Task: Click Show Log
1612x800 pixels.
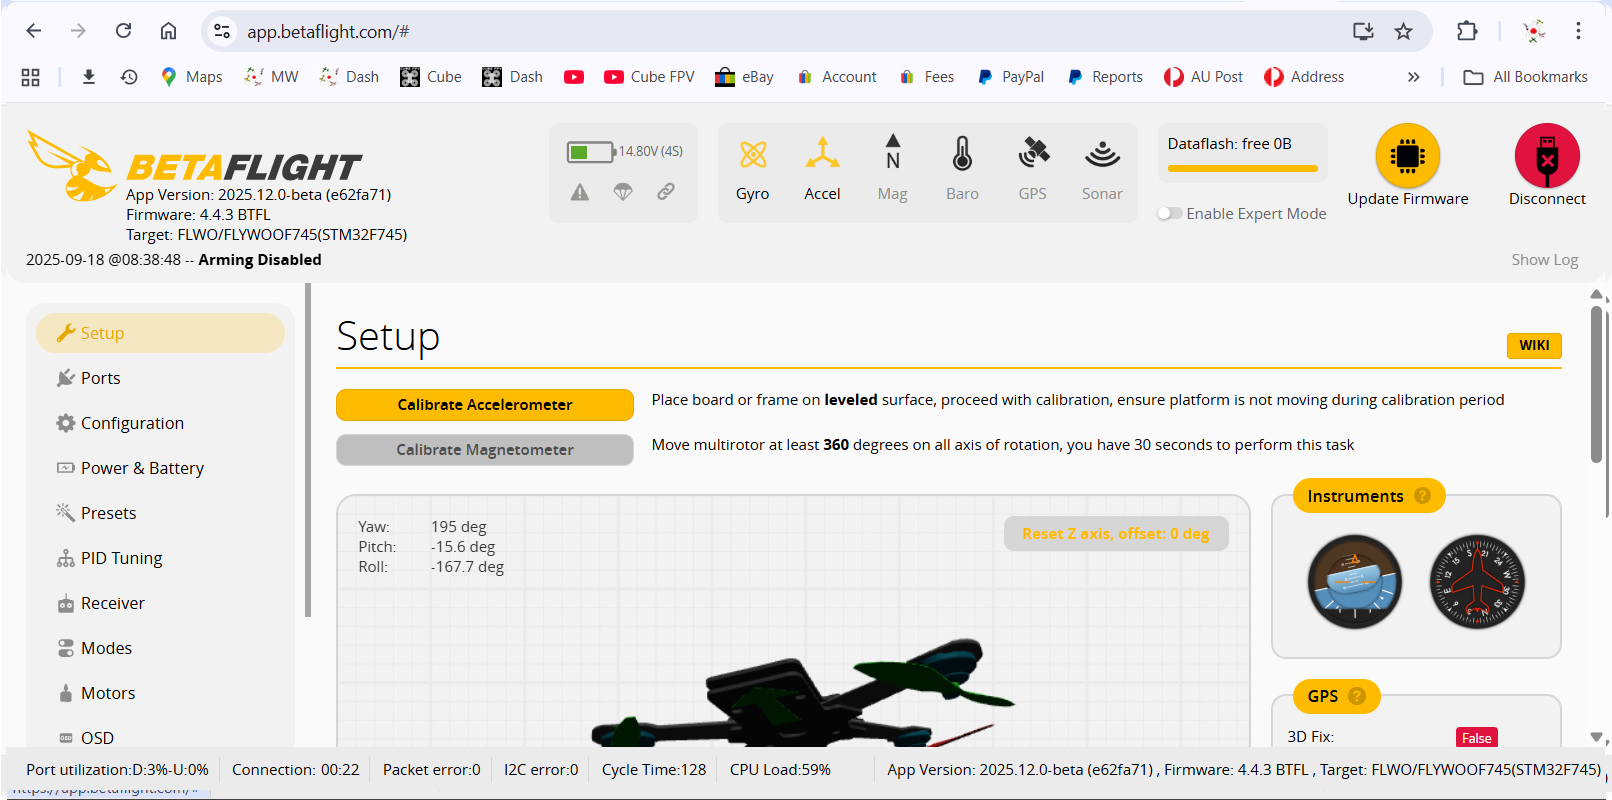Action: tap(1544, 260)
